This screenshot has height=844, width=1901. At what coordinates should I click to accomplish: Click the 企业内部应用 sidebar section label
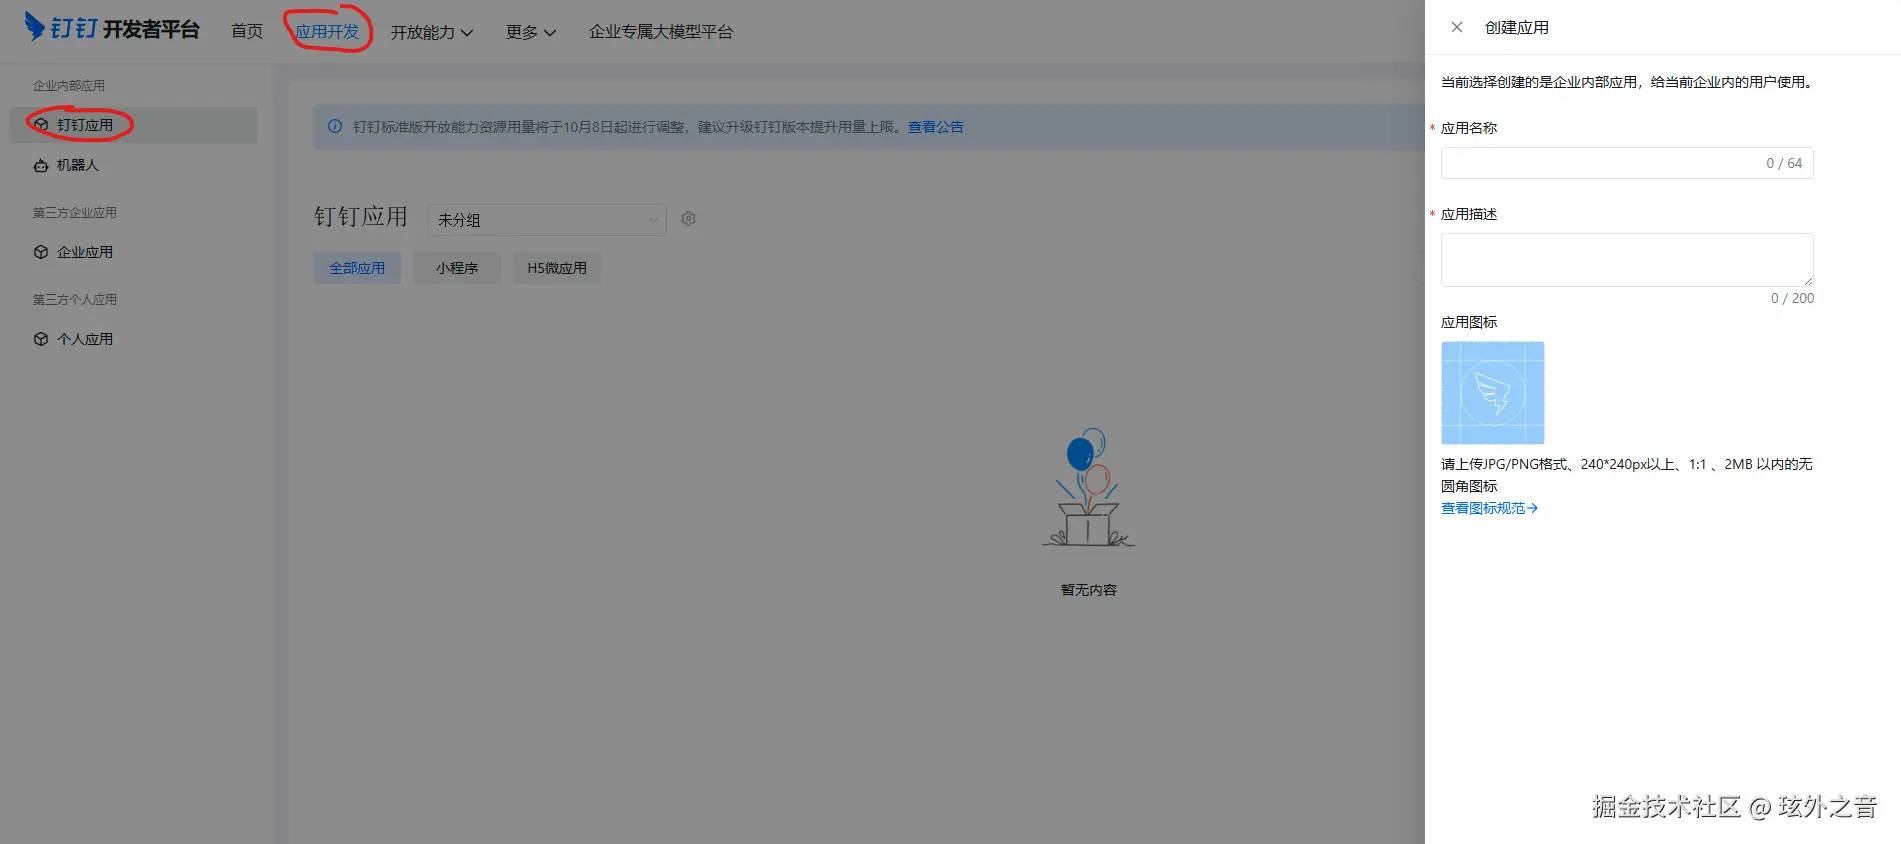click(69, 86)
